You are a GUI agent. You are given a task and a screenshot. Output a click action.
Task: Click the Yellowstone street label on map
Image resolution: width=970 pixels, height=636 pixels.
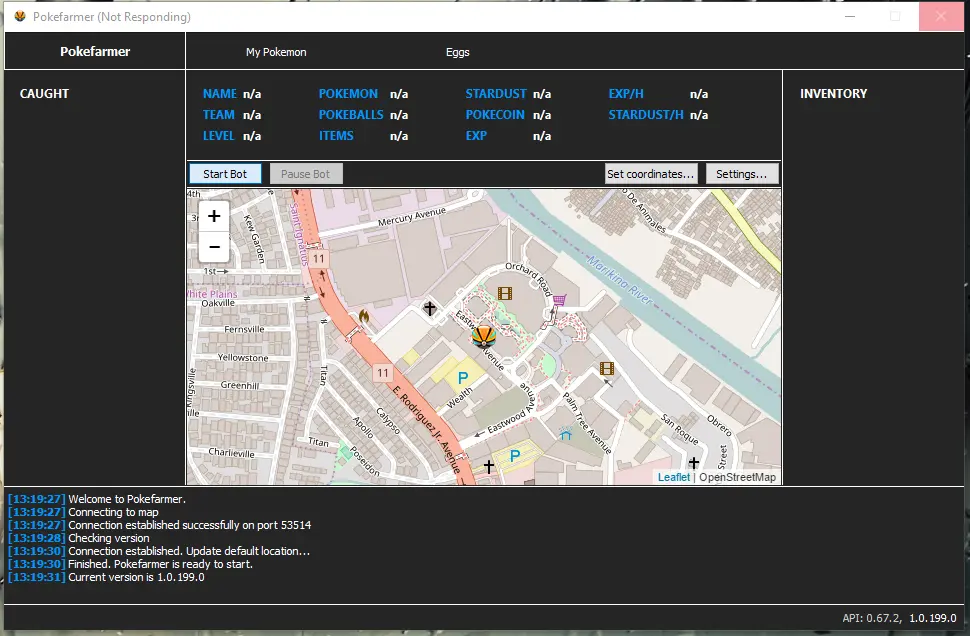[x=242, y=357]
